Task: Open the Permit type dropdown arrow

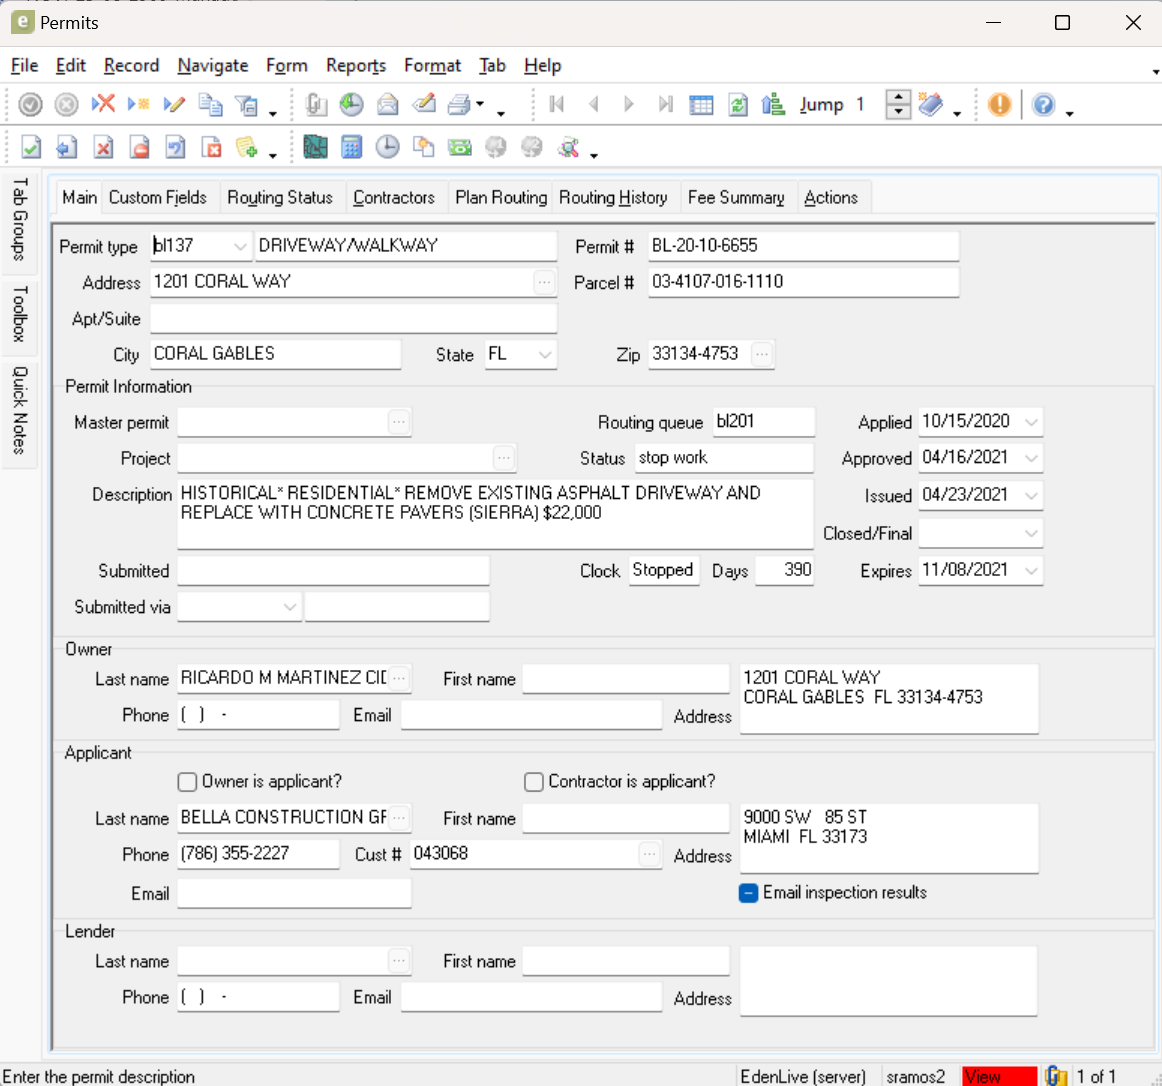Action: point(240,246)
